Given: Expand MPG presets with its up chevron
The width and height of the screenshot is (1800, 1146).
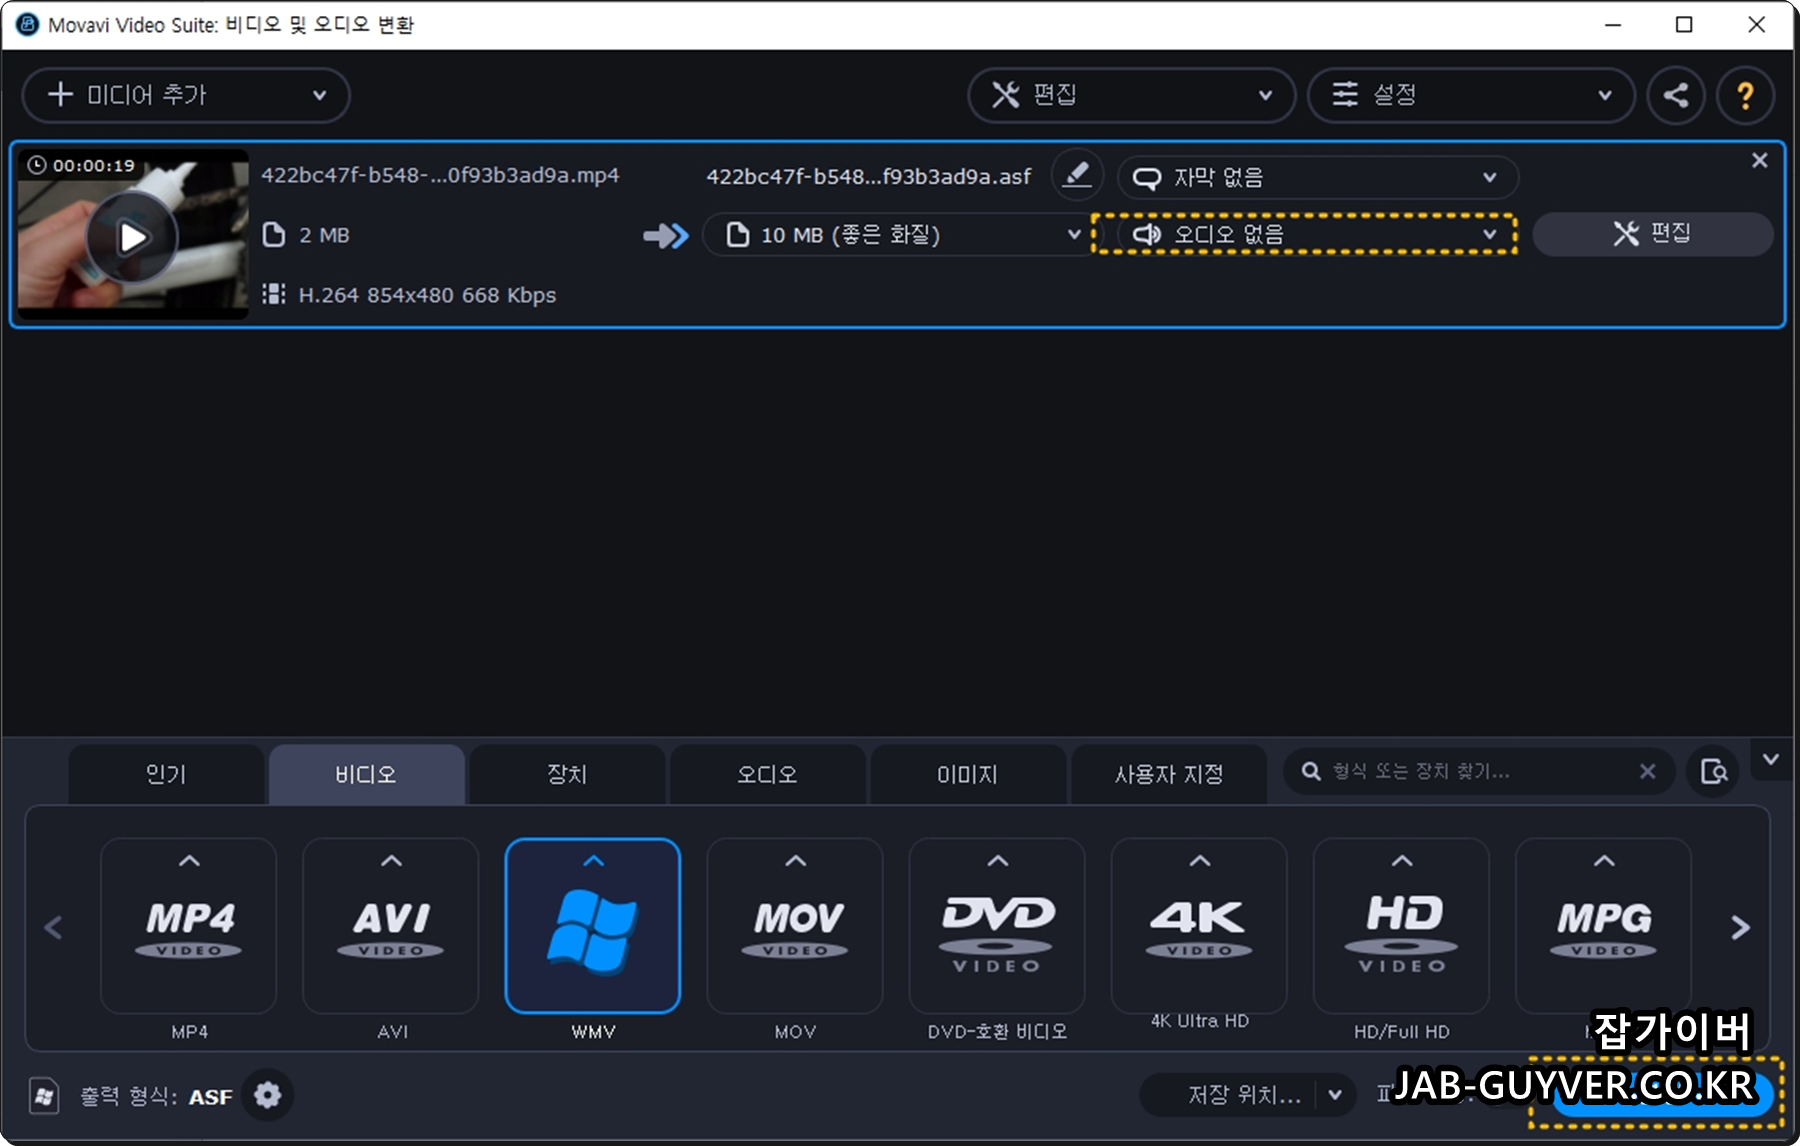Looking at the screenshot, I should pos(1603,861).
